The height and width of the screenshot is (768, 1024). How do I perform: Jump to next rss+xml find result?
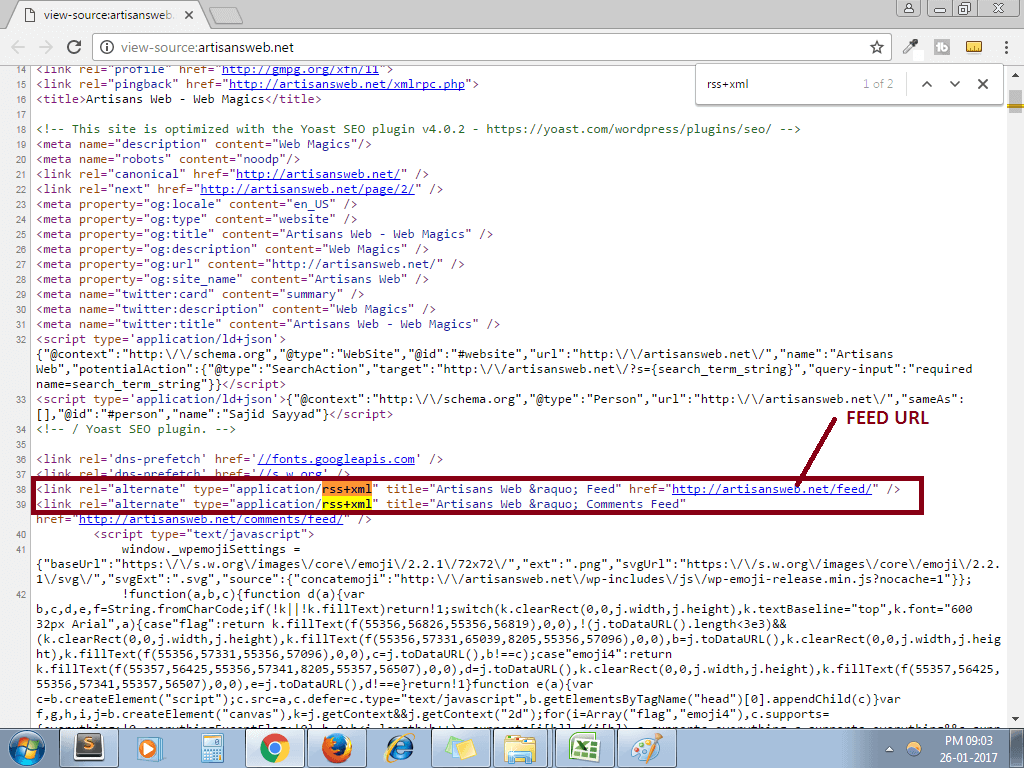[x=955, y=84]
